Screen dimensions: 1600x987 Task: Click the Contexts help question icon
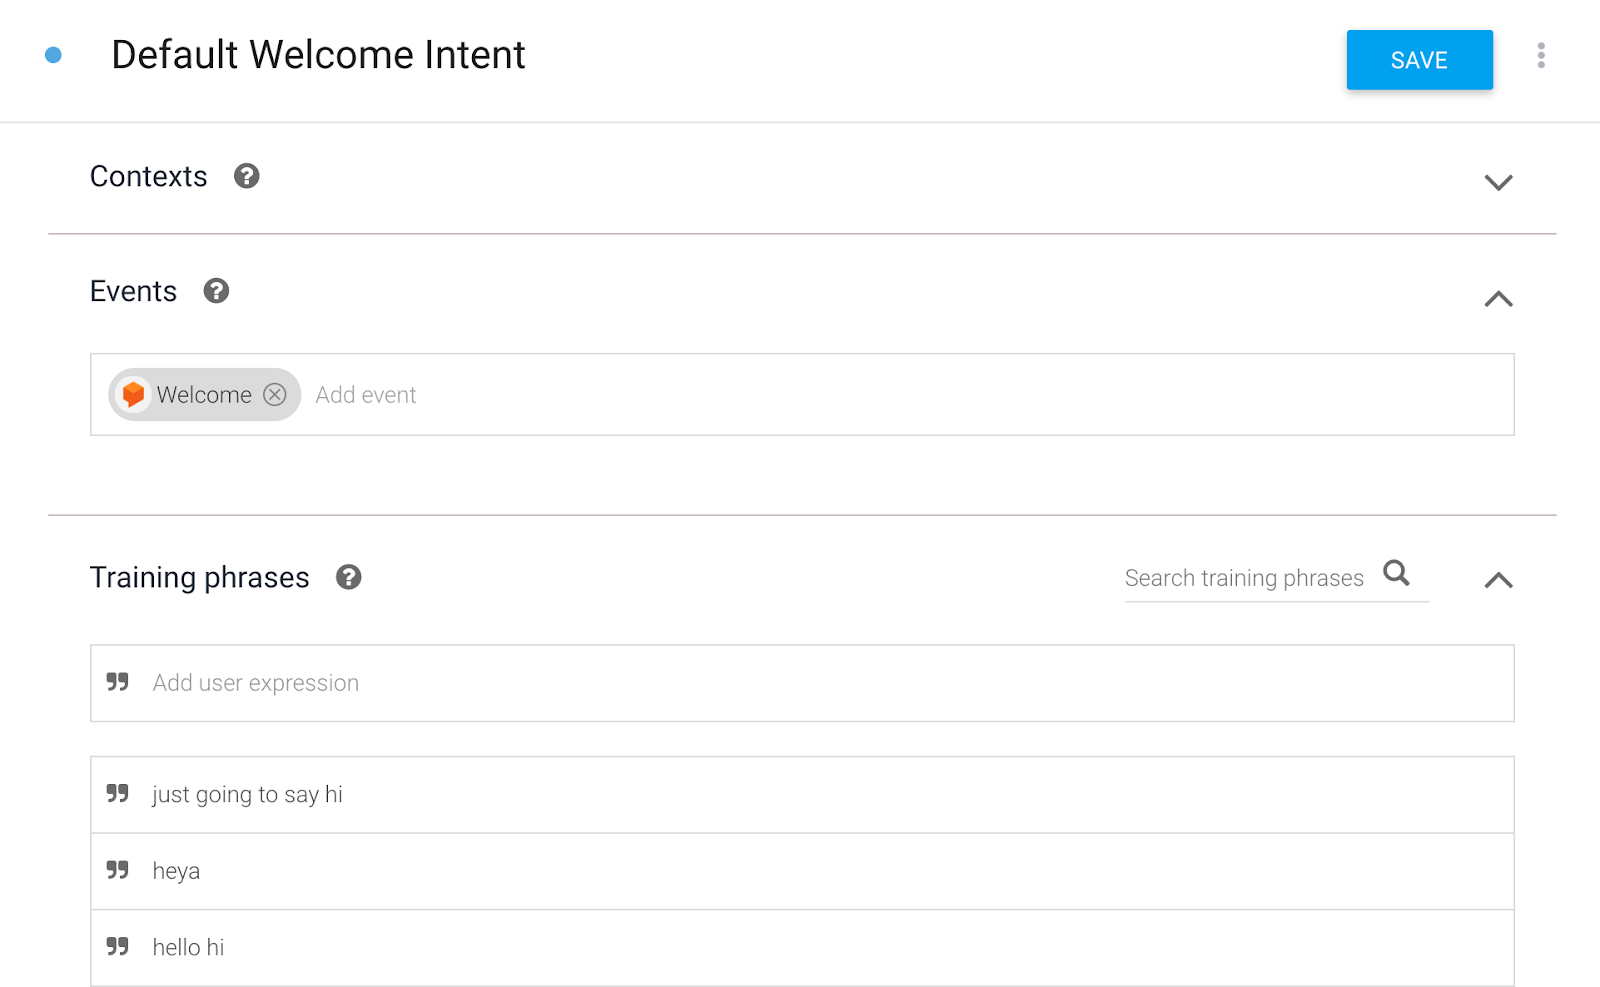point(246,176)
